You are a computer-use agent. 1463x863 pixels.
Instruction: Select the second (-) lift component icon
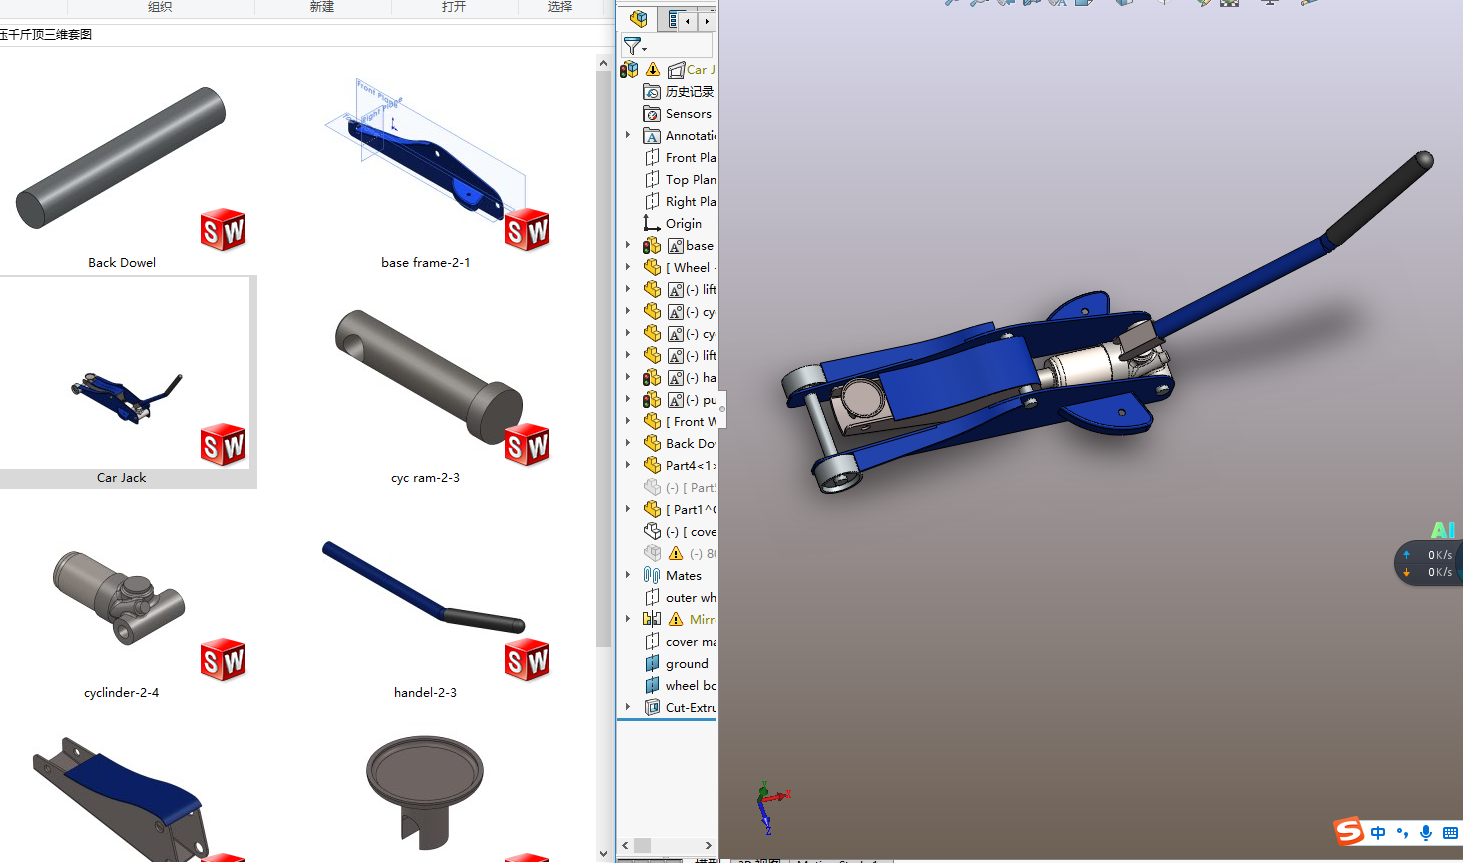tap(652, 356)
